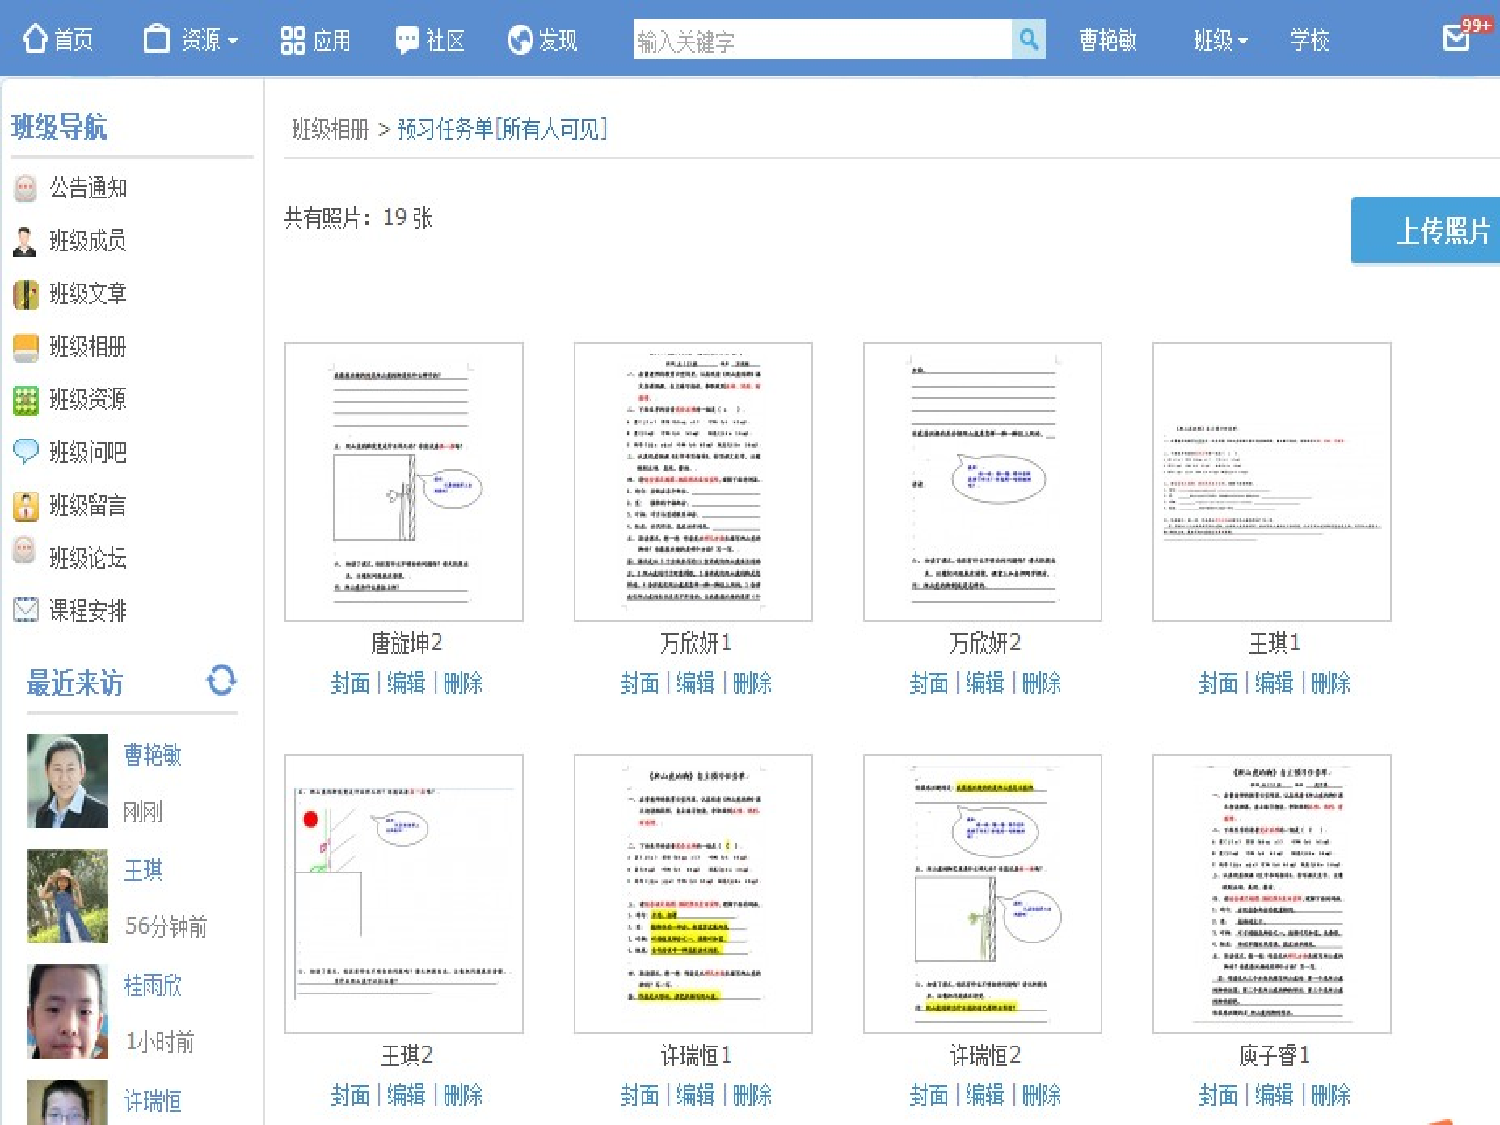
Task: View 班级文章 class articles
Action: click(88, 294)
